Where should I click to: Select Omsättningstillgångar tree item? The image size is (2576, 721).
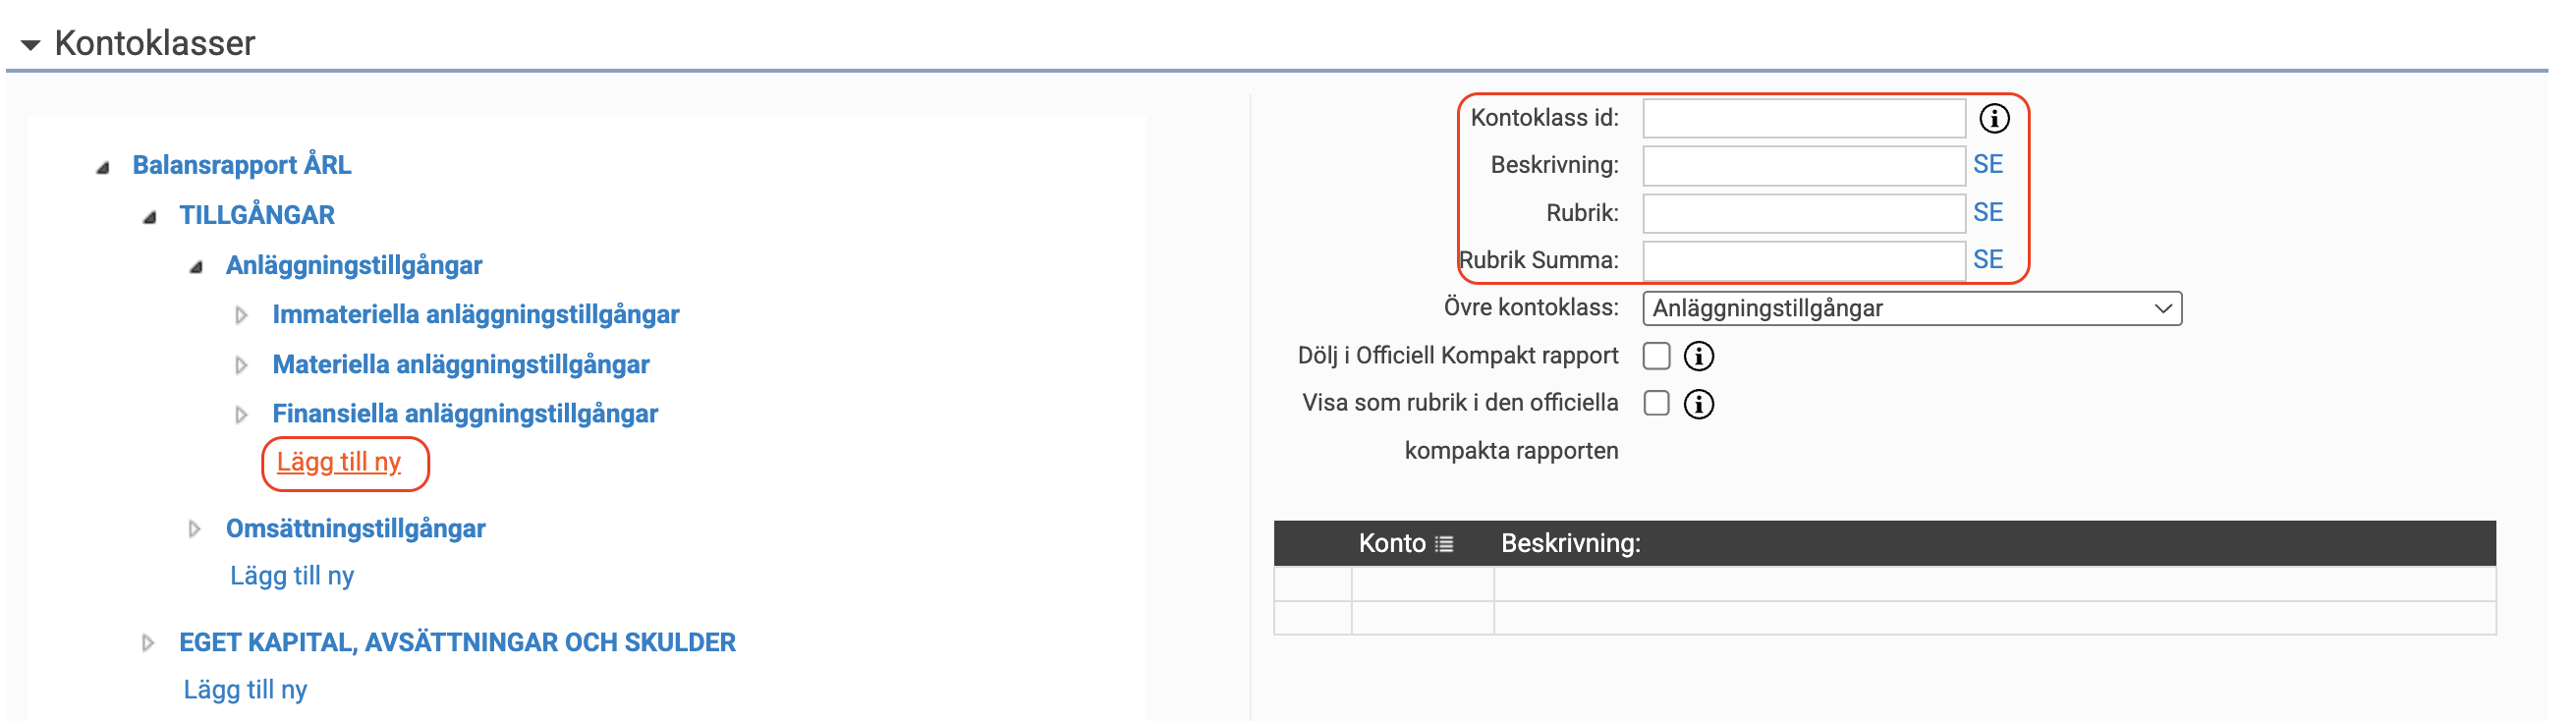(356, 529)
